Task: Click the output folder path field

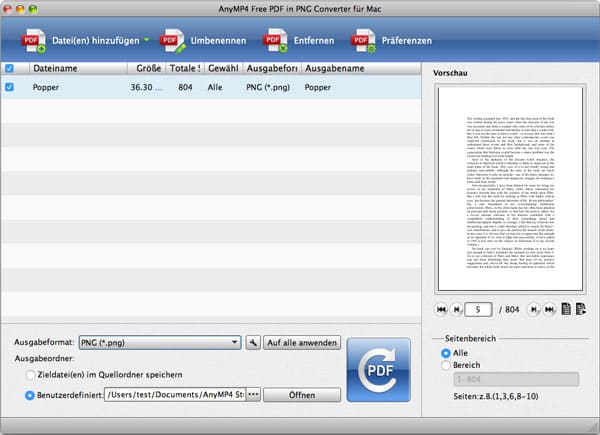Action: pos(175,395)
